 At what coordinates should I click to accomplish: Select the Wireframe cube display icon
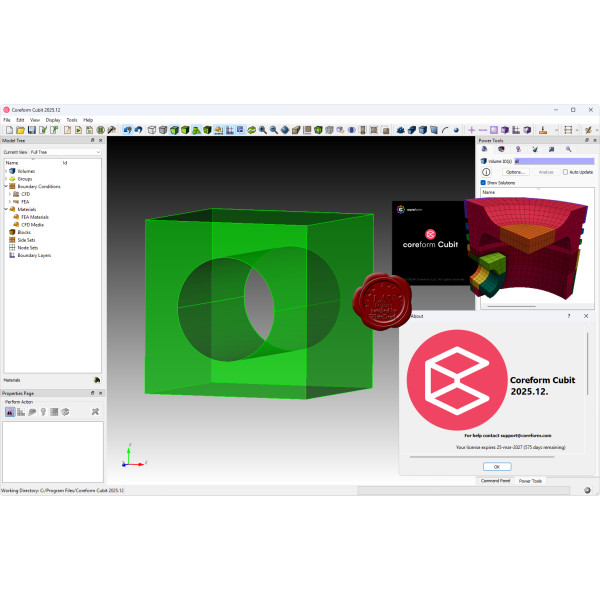[x=152, y=130]
